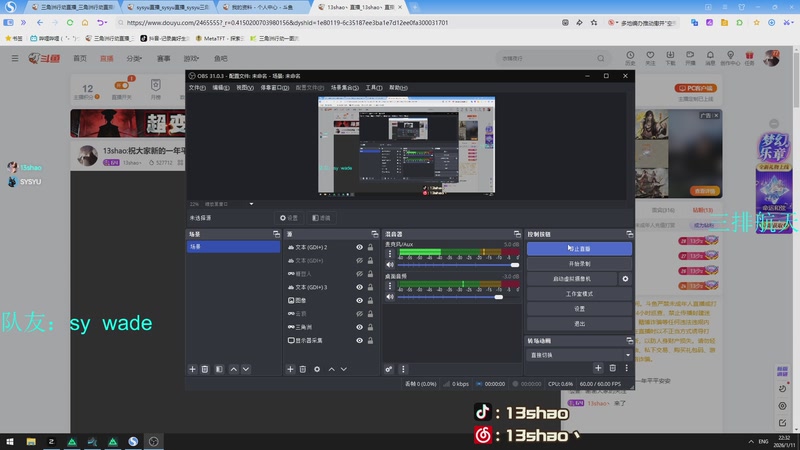Viewport: 800px width, 450px height.
Task: Open OBS 场景集合 menu
Action: 344,88
